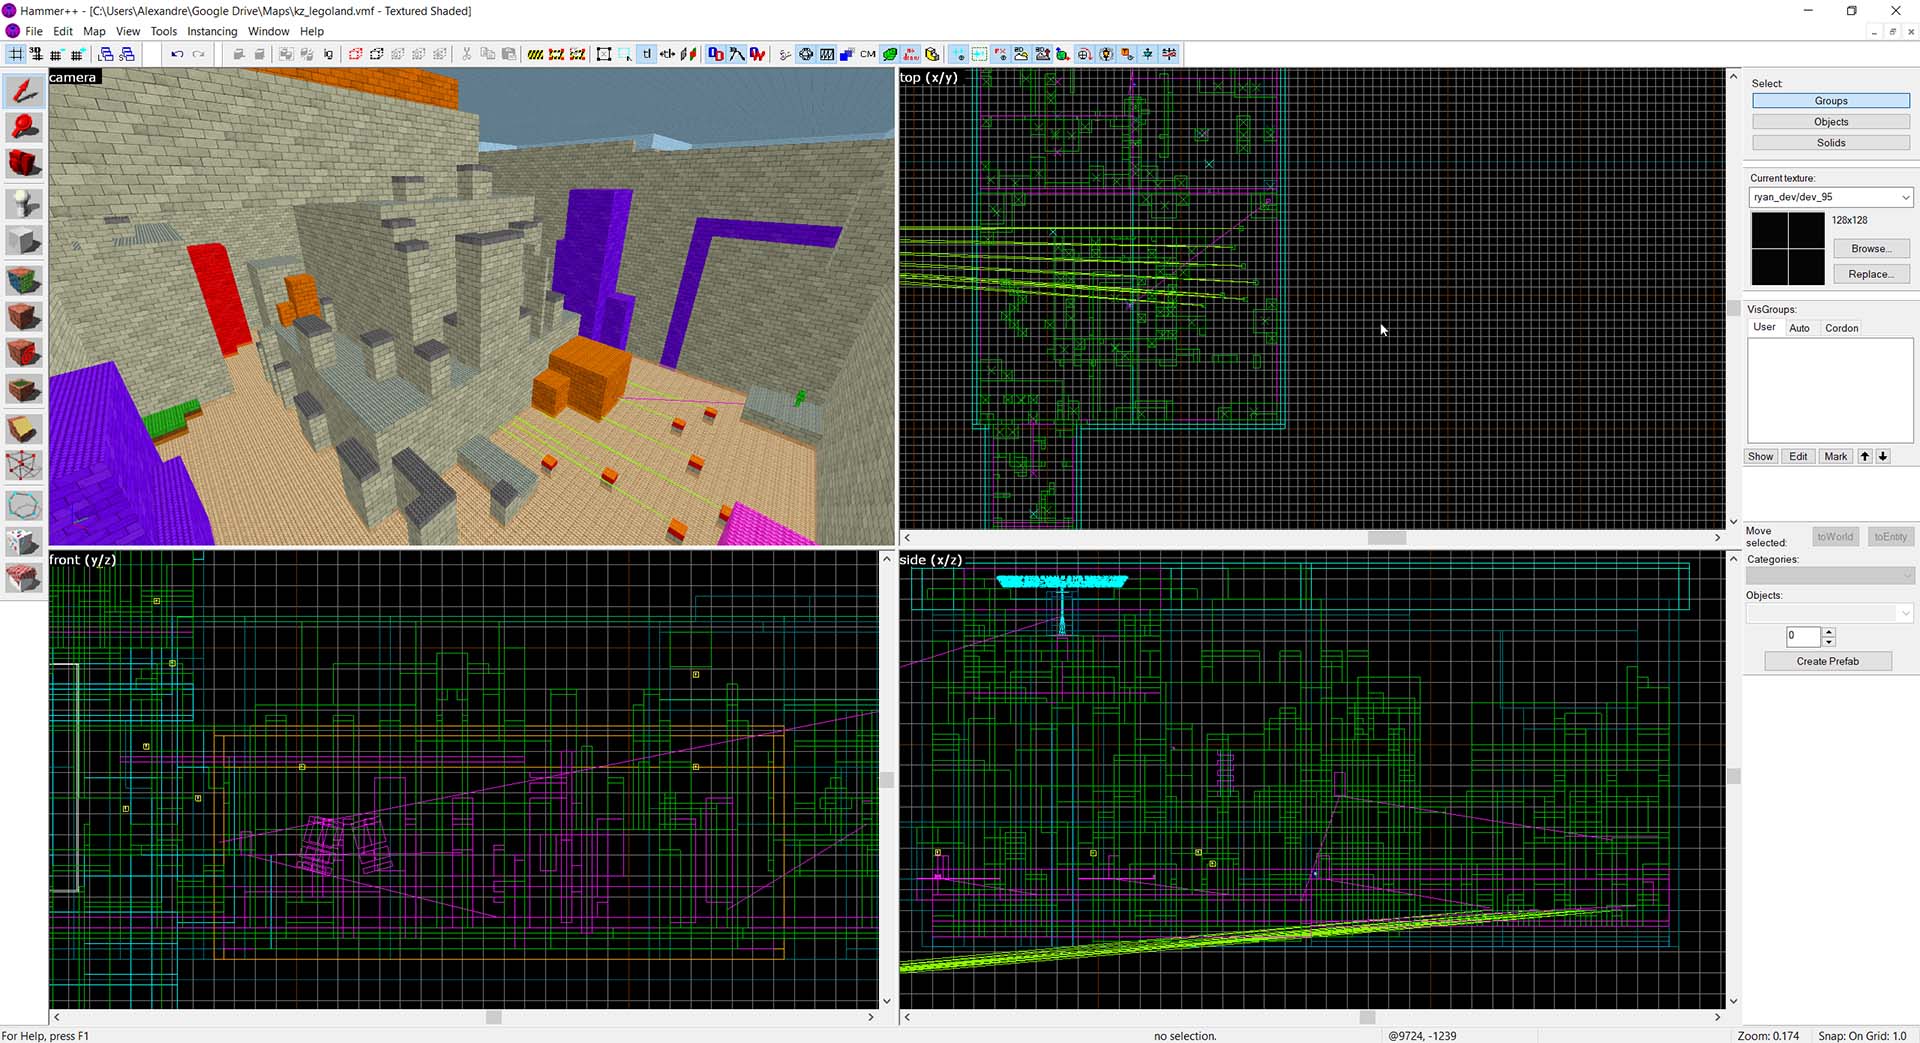Select the Clipping tool
The image size is (1920, 1043).
(23, 428)
